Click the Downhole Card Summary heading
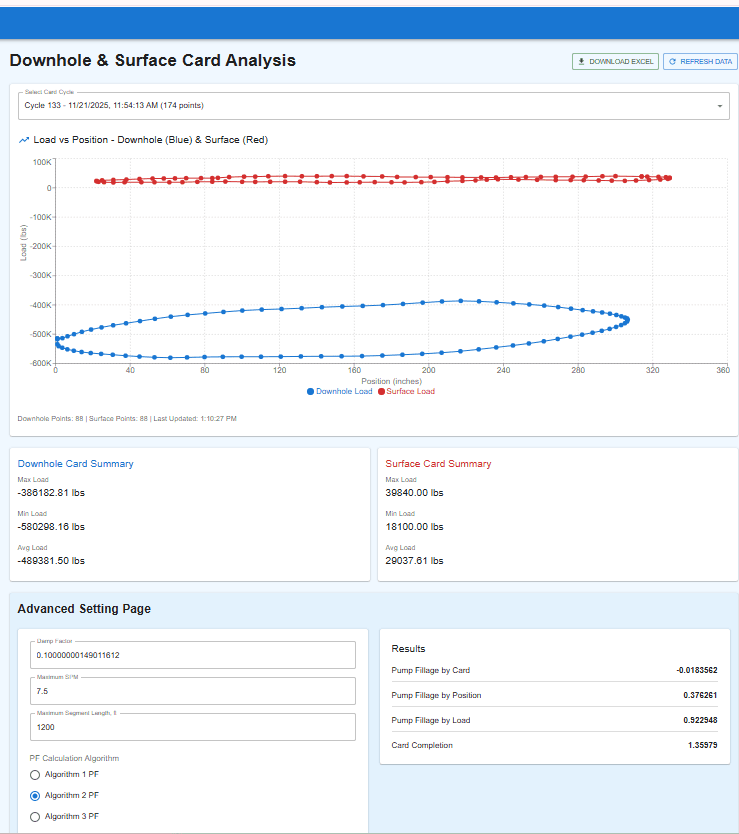Image resolution: width=739 pixels, height=834 pixels. point(75,464)
